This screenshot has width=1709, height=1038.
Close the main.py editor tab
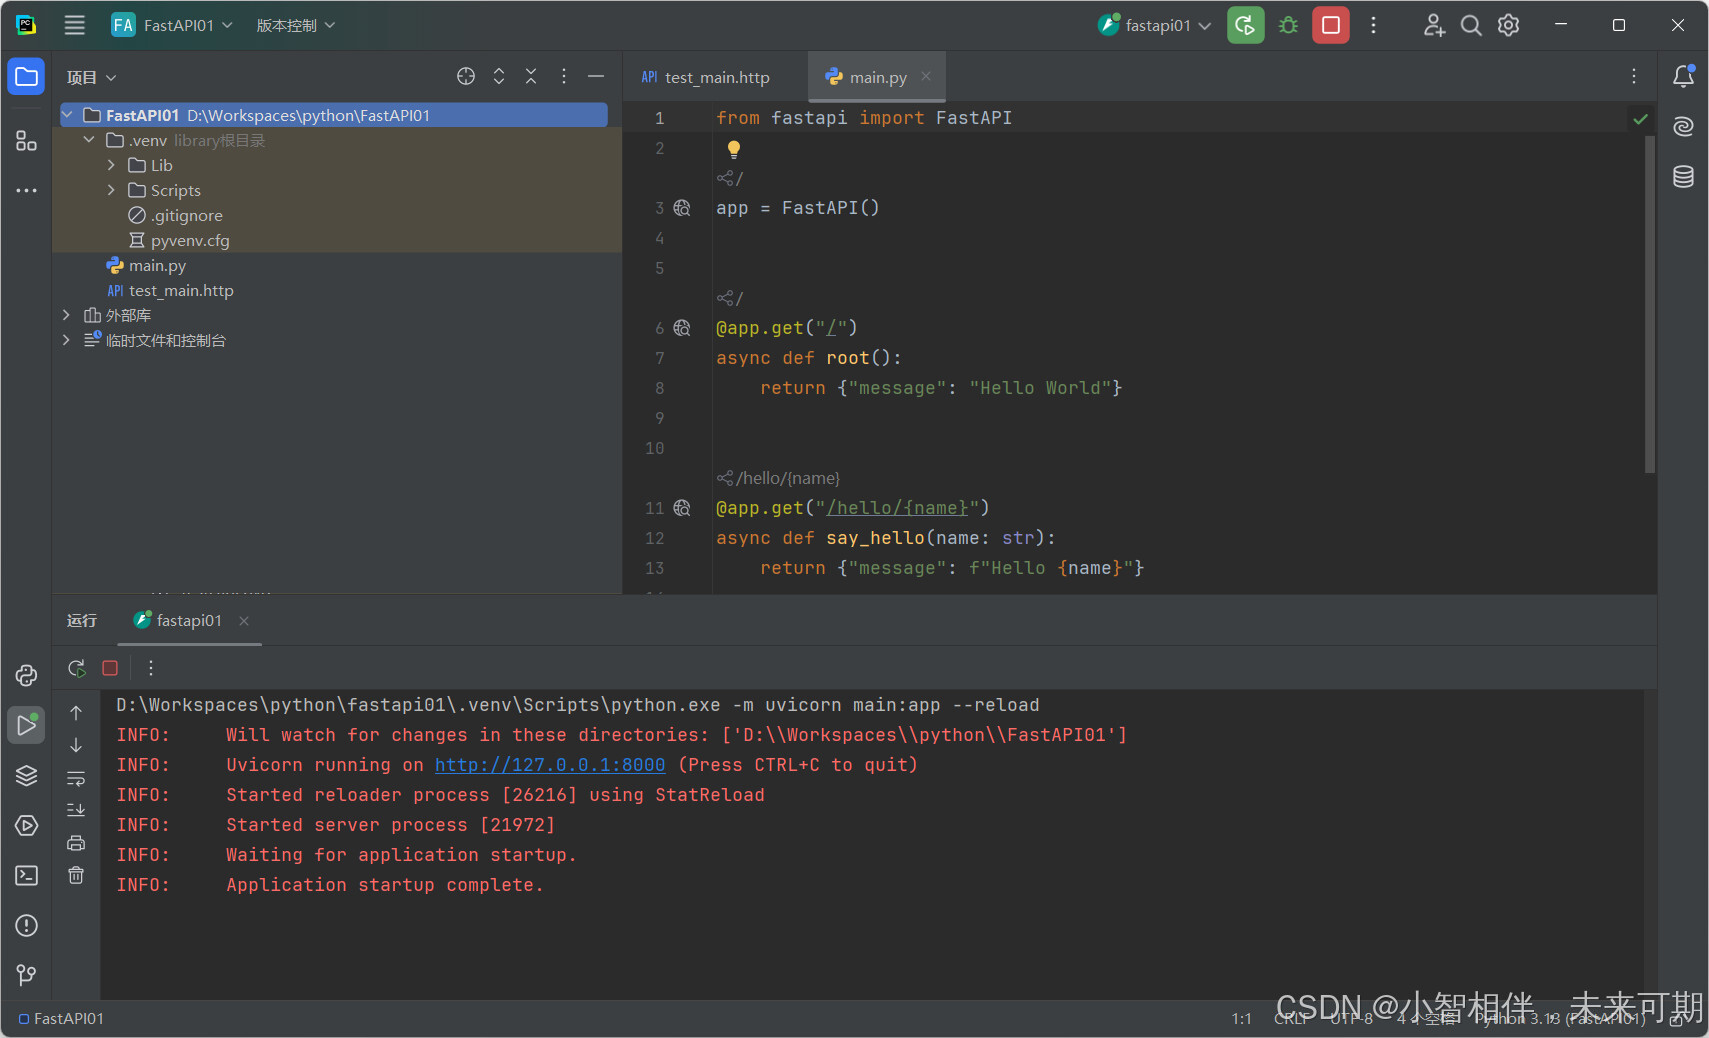coord(926,76)
